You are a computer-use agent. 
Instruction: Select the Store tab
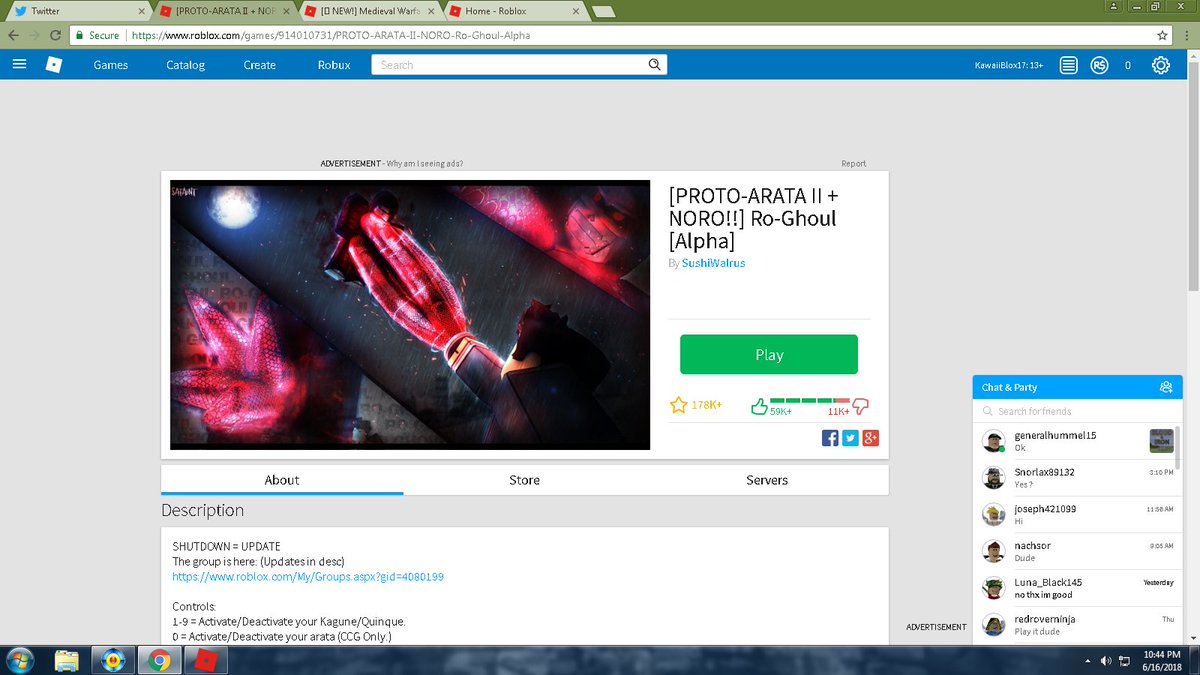pos(524,480)
